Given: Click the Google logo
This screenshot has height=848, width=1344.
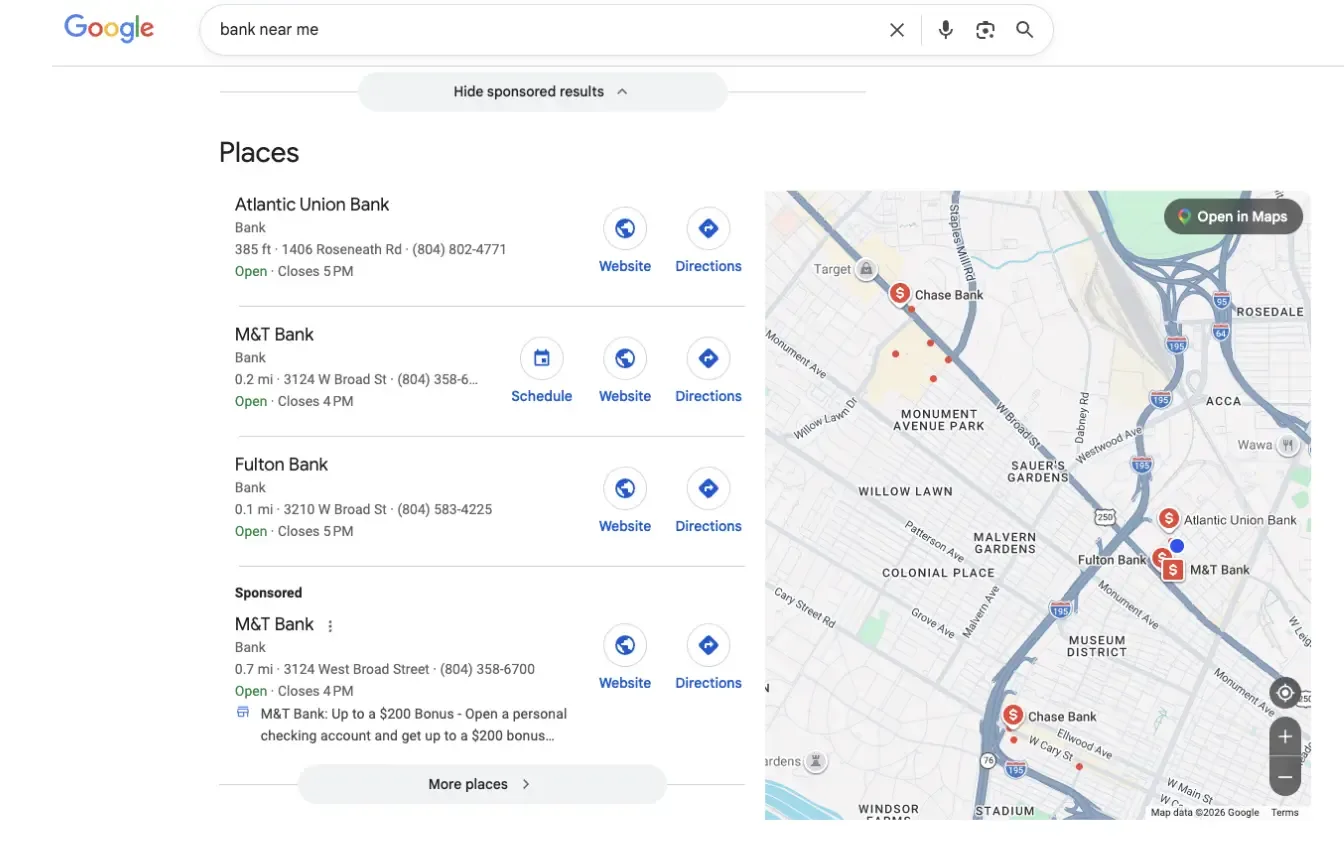Looking at the screenshot, I should tap(109, 29).
